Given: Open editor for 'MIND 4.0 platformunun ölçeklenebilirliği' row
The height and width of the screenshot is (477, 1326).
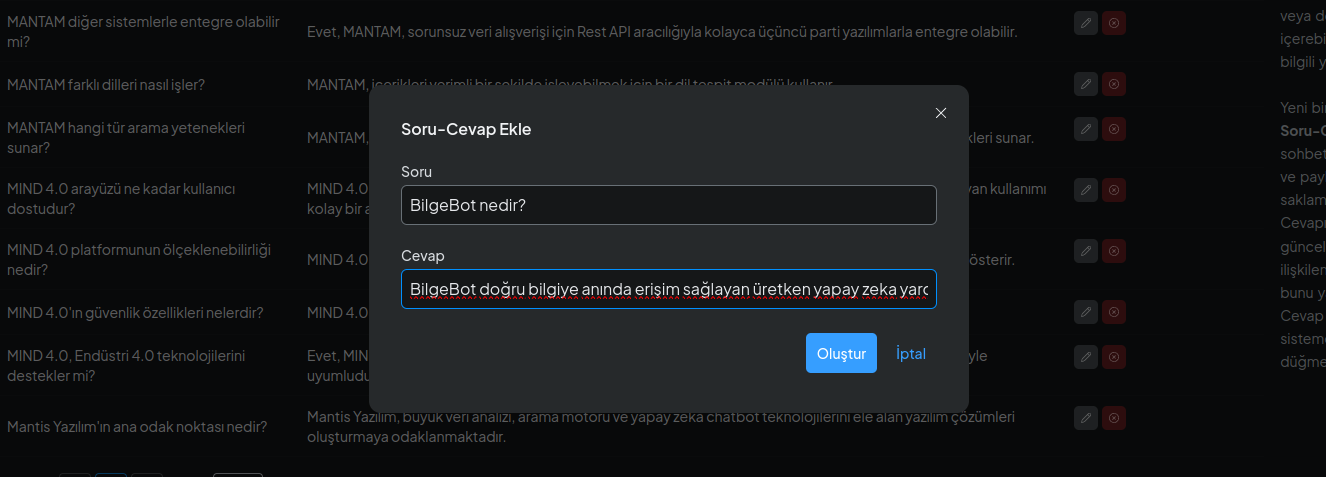Looking at the screenshot, I should [x=1085, y=251].
